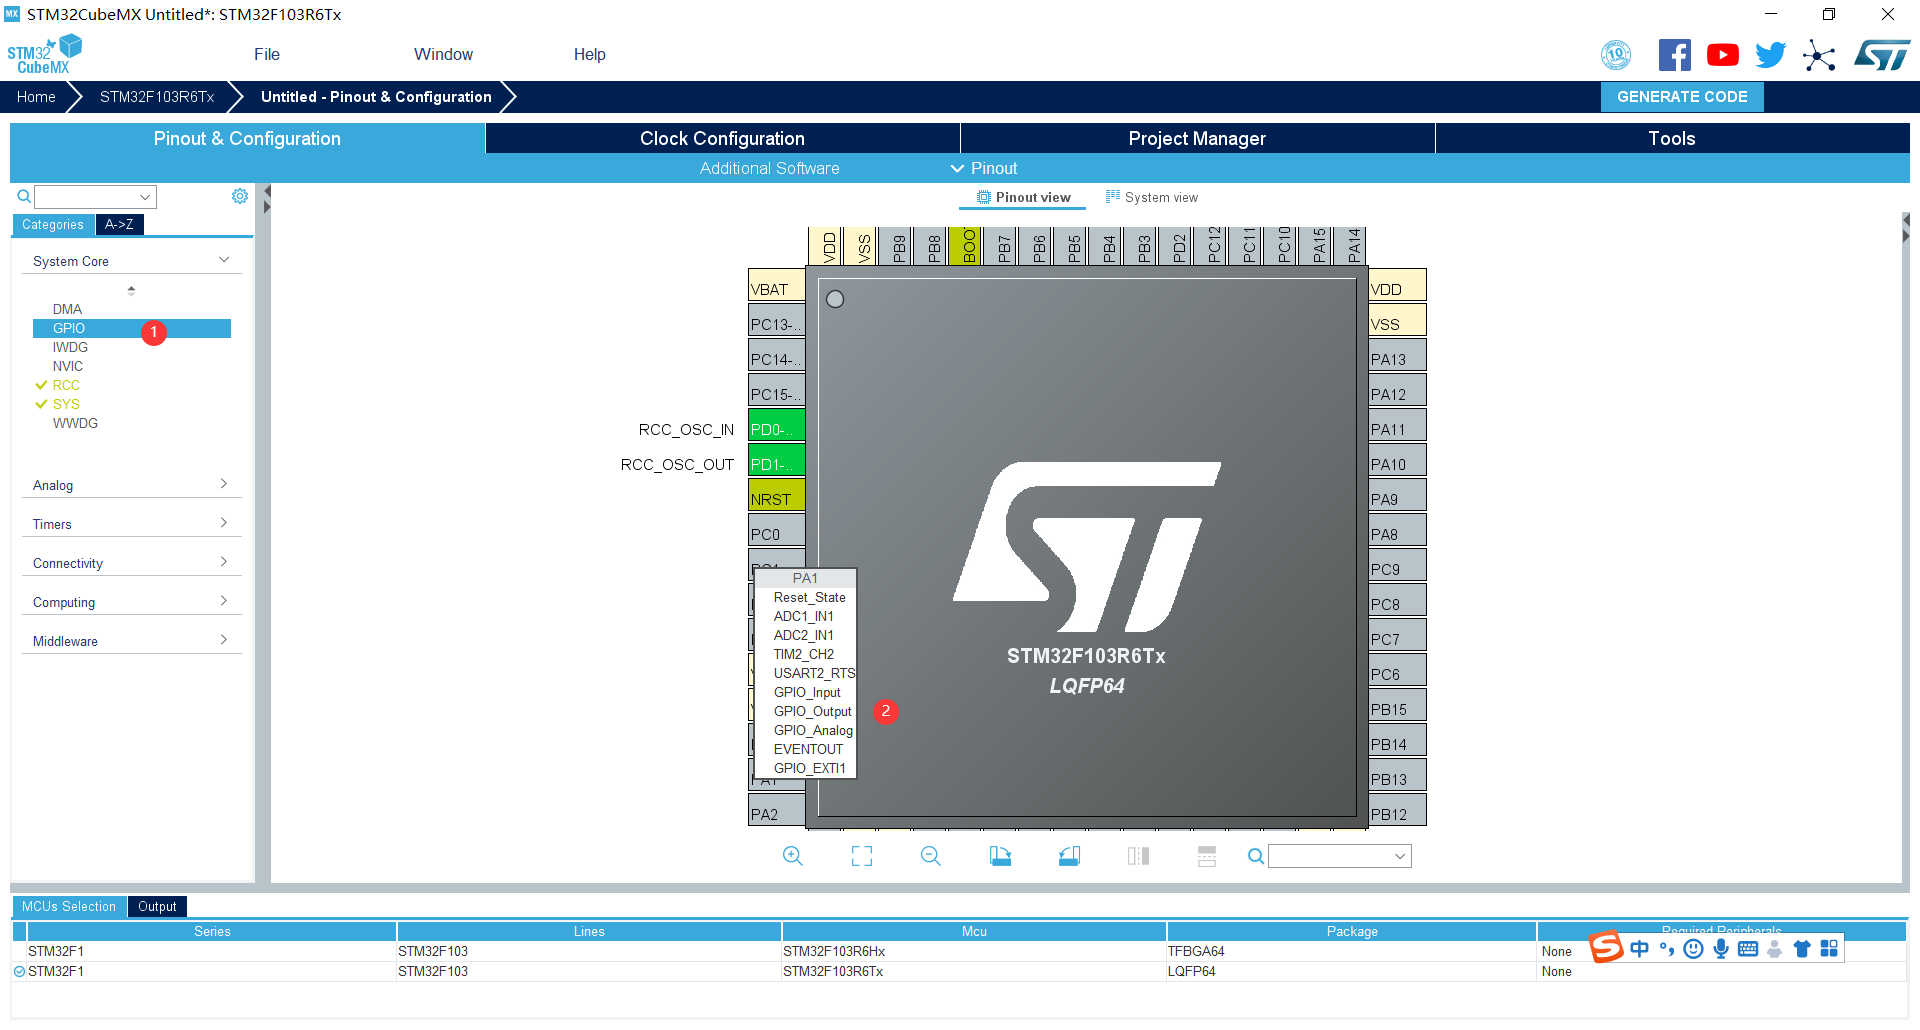
Task: Expand the Connectivity category
Action: point(224,562)
